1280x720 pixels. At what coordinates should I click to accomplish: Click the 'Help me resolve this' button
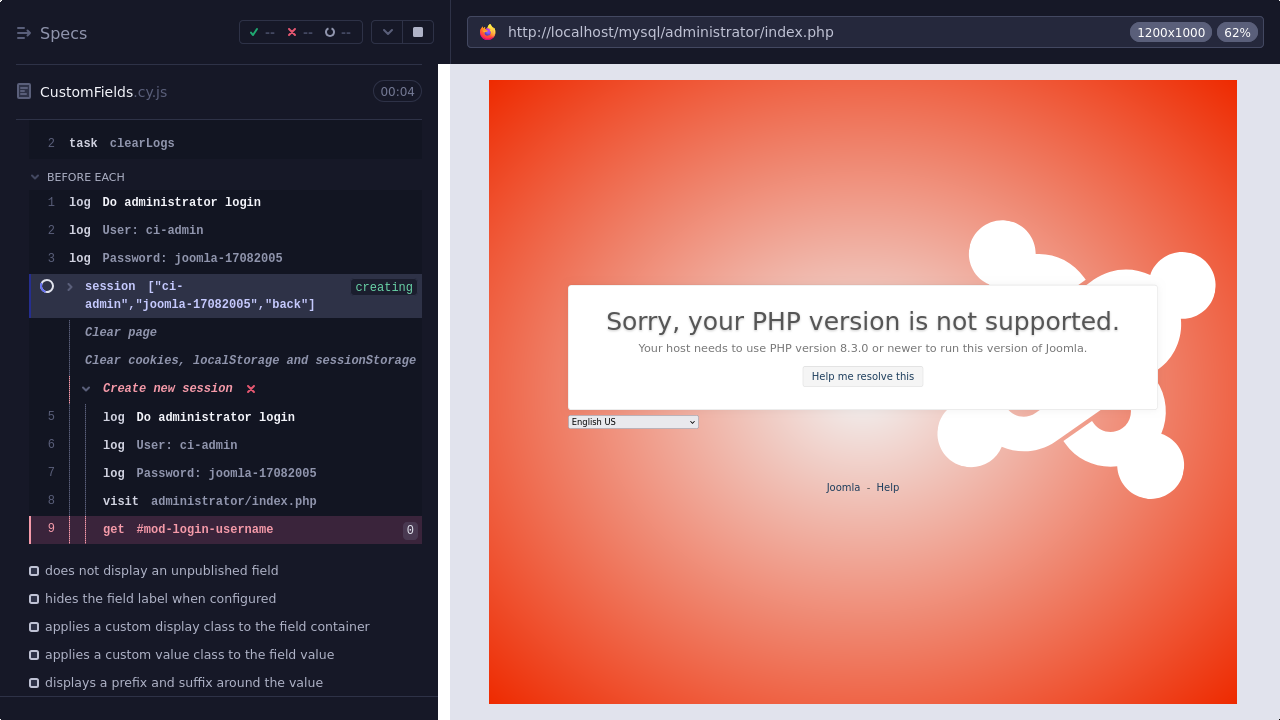pyautogui.click(x=862, y=376)
